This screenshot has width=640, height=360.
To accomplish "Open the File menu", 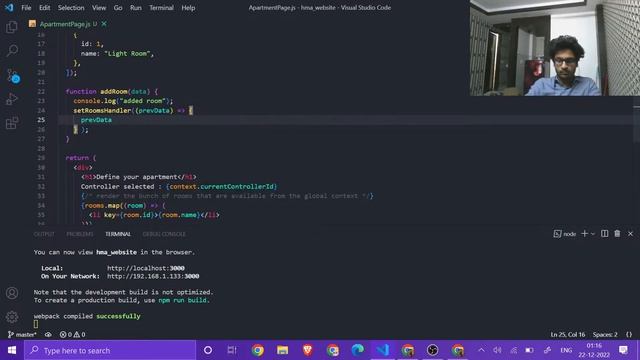I will pos(26,8).
